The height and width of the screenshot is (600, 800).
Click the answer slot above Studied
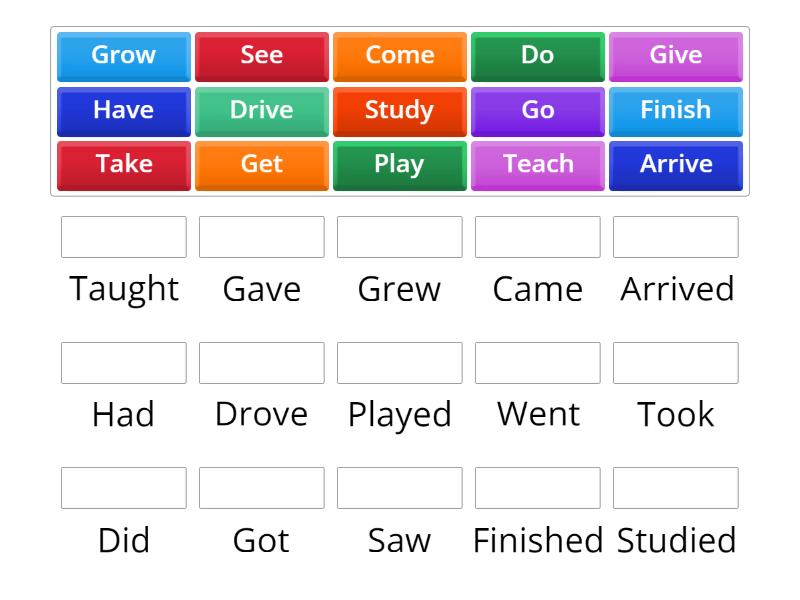tap(675, 488)
